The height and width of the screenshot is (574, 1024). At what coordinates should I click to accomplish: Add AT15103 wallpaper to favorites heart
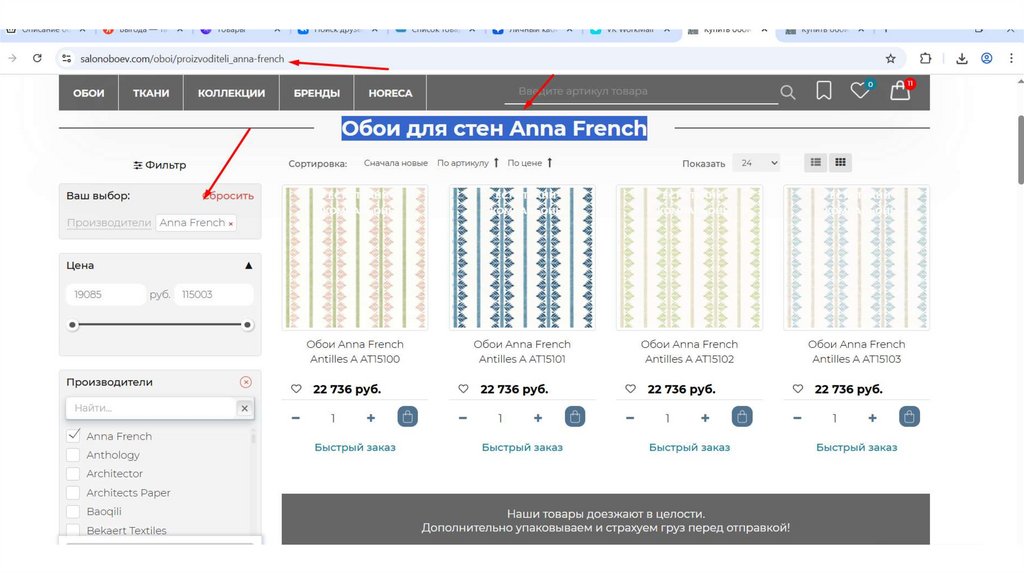point(798,389)
